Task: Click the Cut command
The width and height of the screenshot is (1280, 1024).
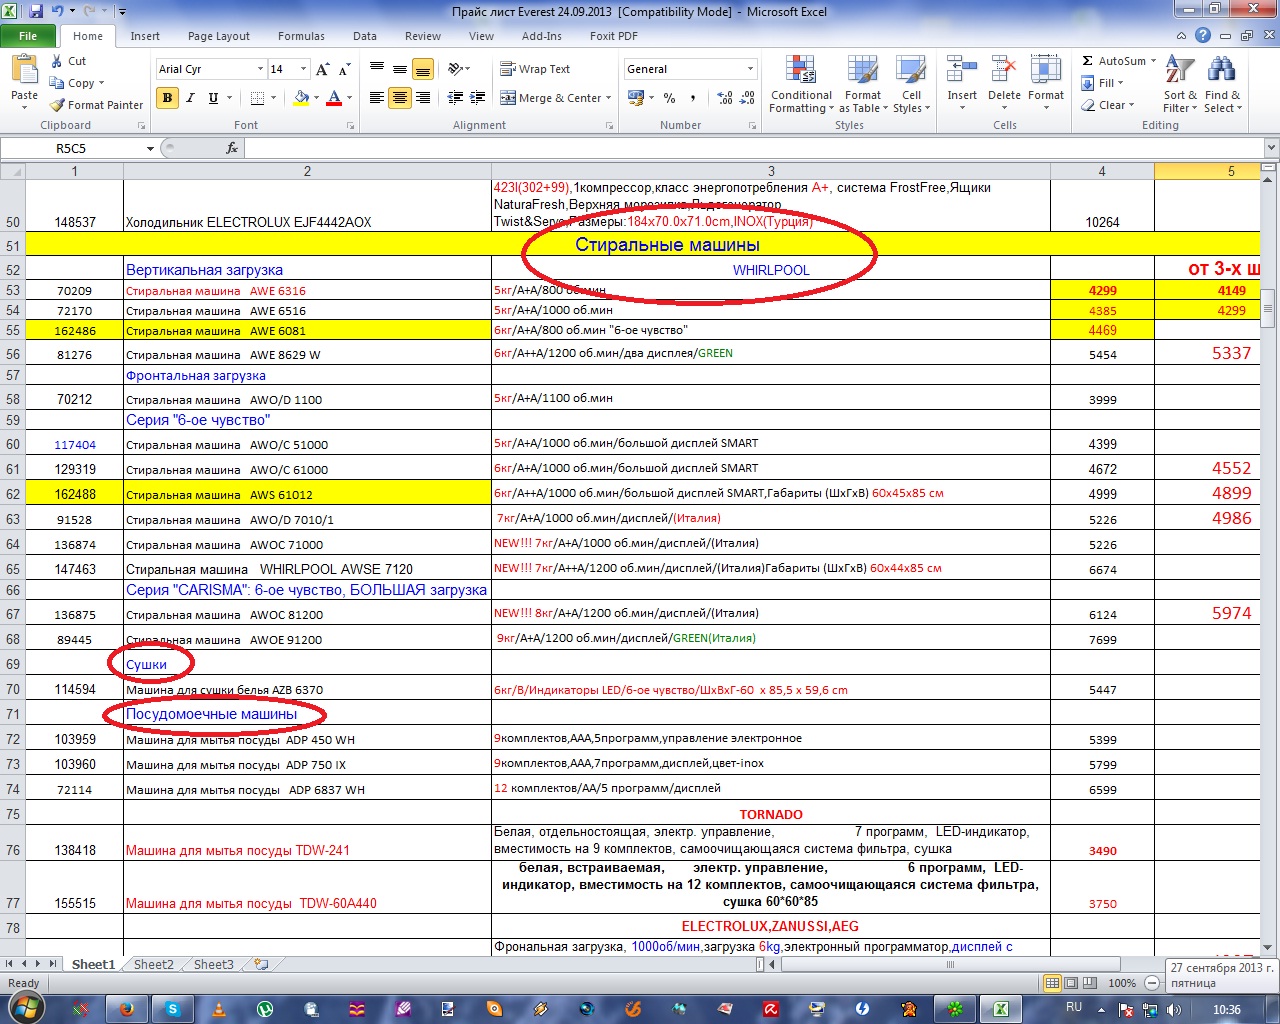Action: (68, 61)
